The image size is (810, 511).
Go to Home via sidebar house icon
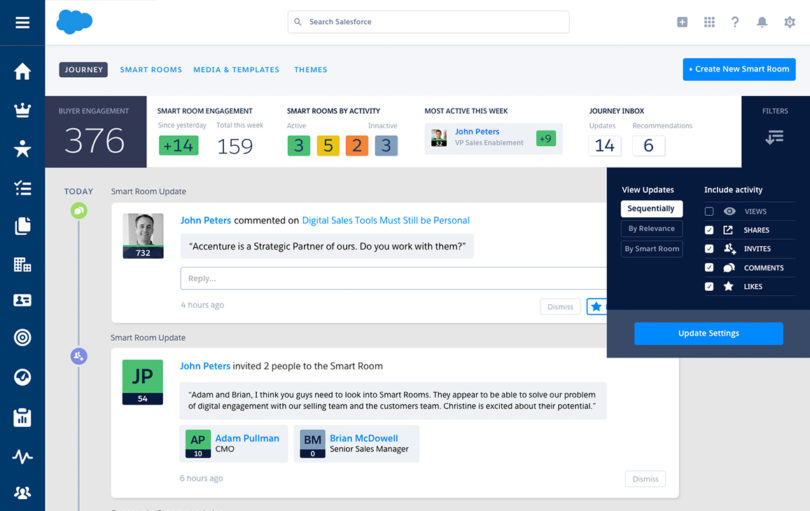[x=22, y=71]
